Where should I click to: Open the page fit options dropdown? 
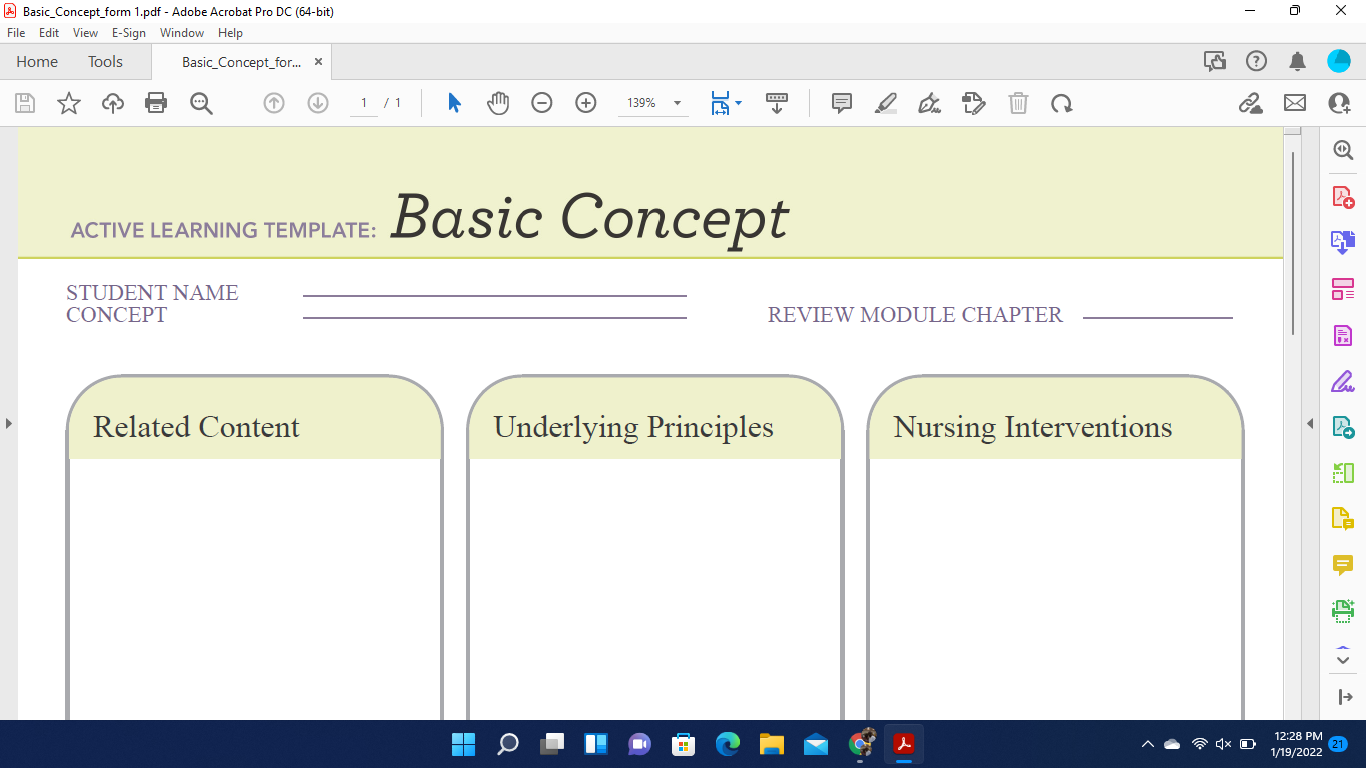pos(736,103)
